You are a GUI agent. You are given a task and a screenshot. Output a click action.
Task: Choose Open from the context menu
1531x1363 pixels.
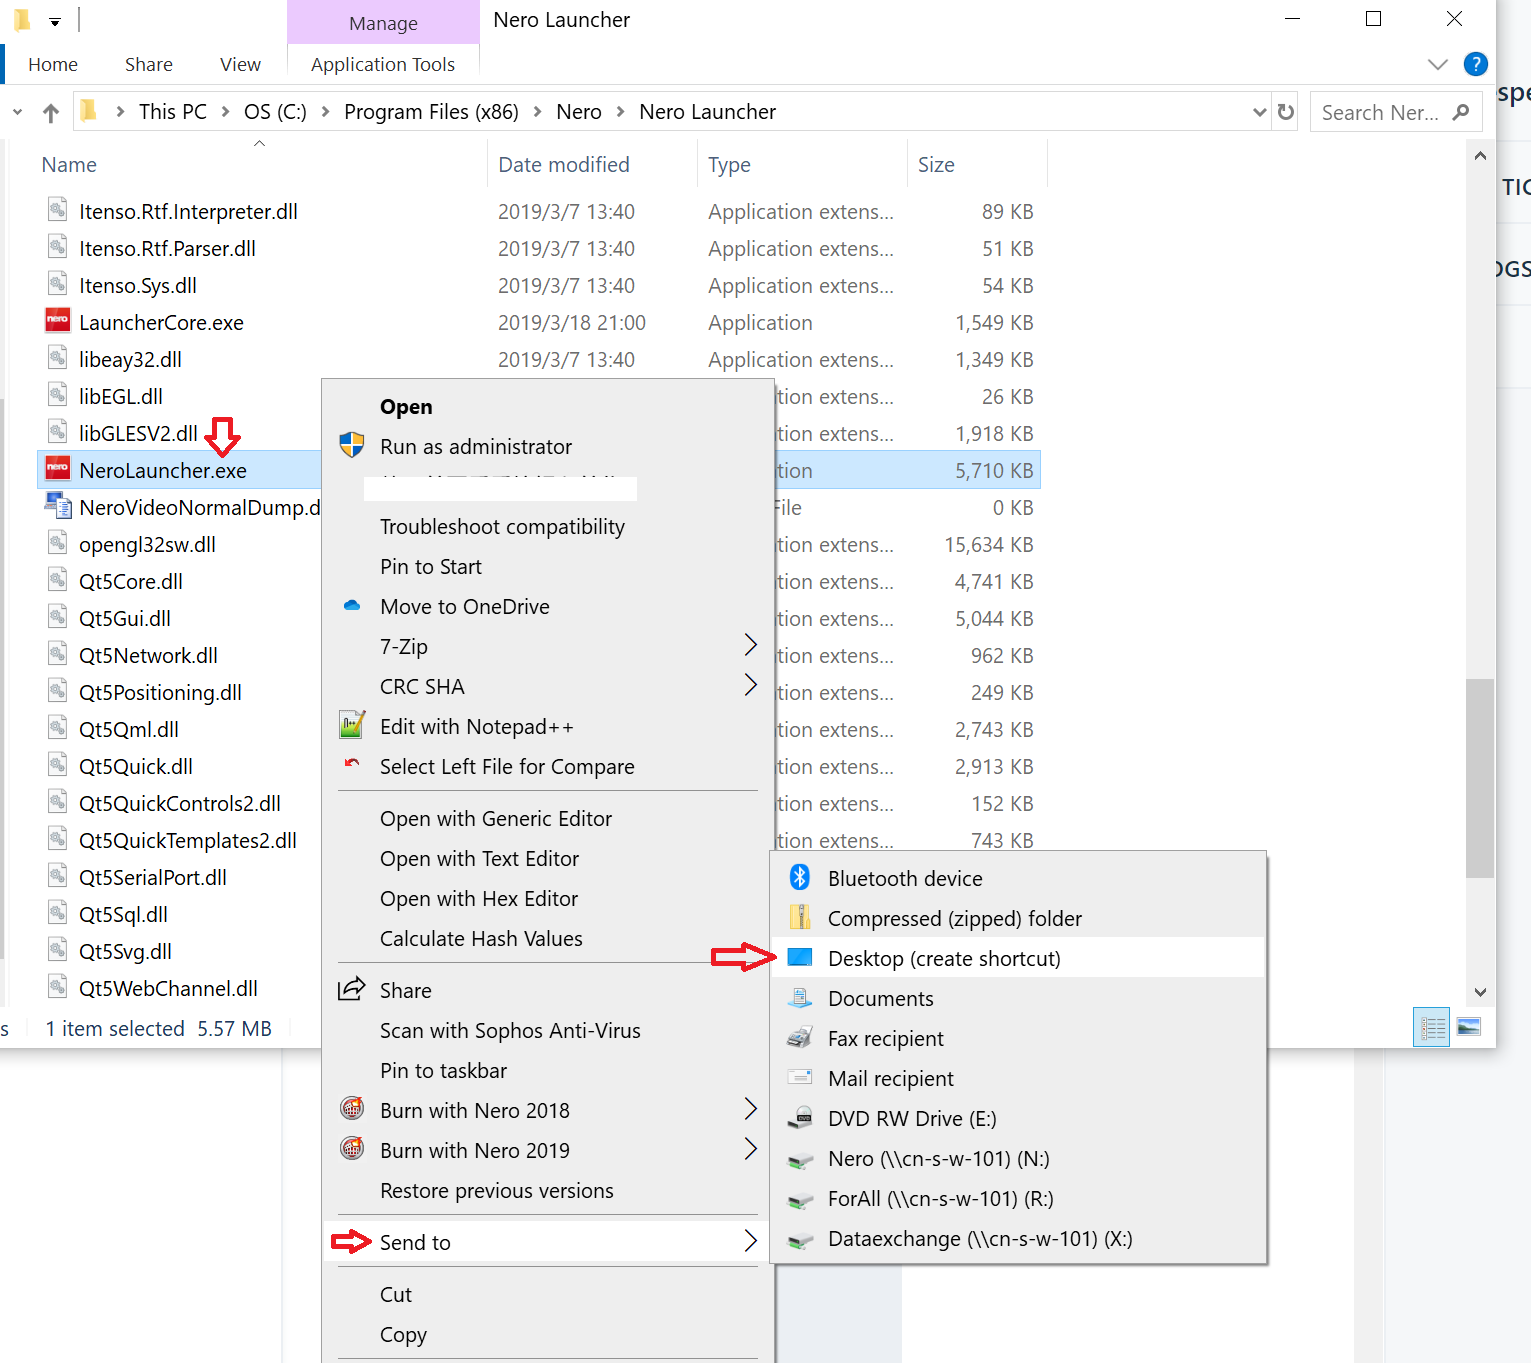pyautogui.click(x=406, y=407)
